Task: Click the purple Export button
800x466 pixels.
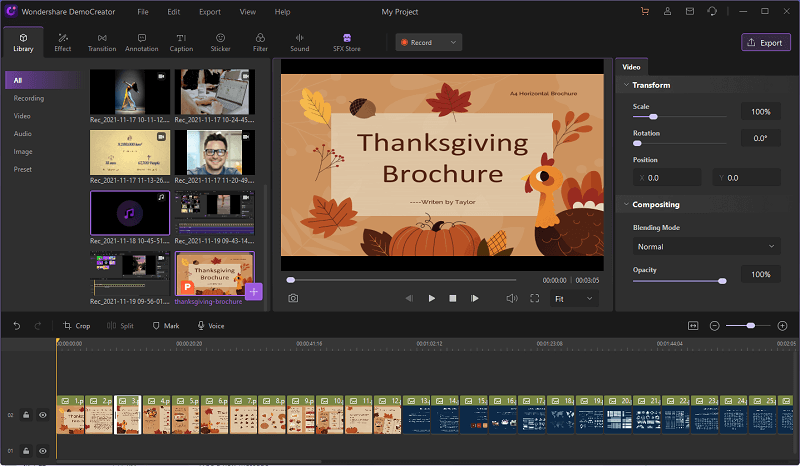Action: pos(766,43)
